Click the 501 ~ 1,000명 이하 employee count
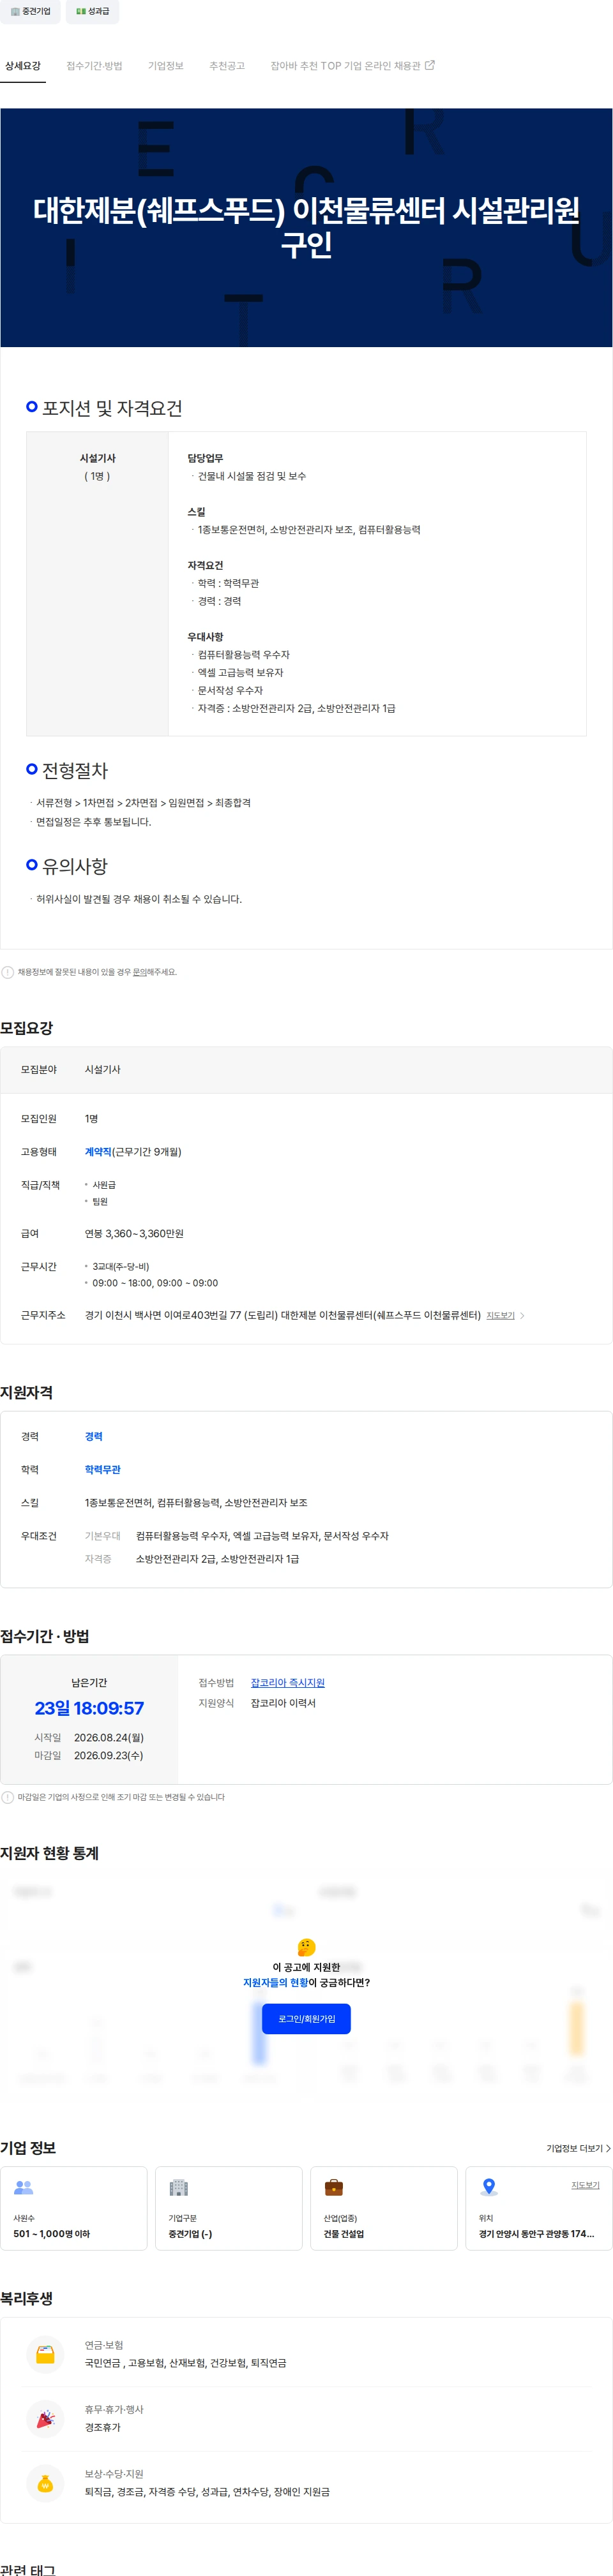This screenshot has width=613, height=2576. 51,2234
